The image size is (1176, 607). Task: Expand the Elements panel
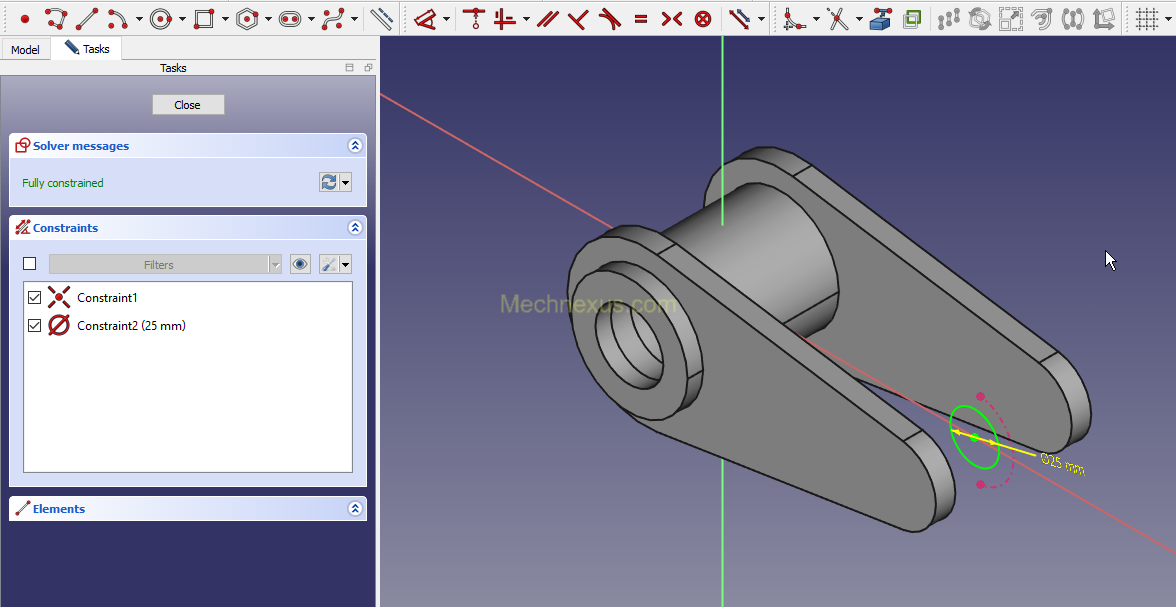tap(354, 509)
